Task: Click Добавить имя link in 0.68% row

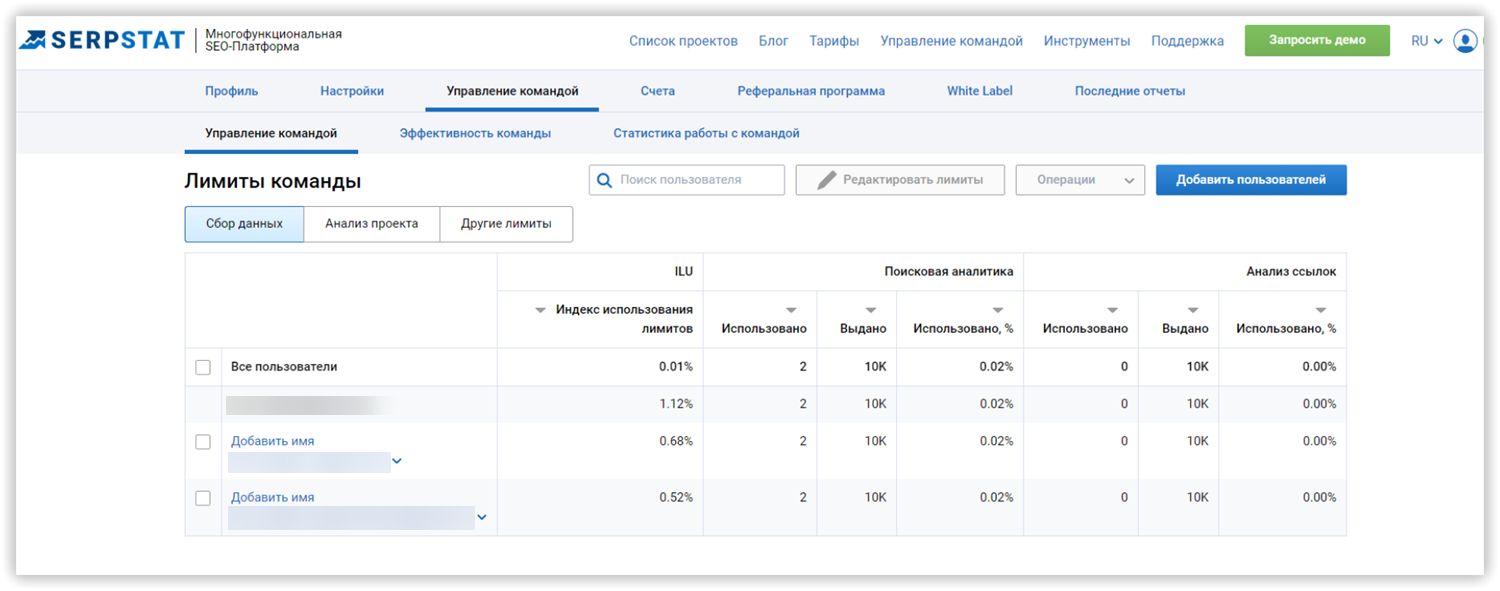Action: [x=272, y=441]
